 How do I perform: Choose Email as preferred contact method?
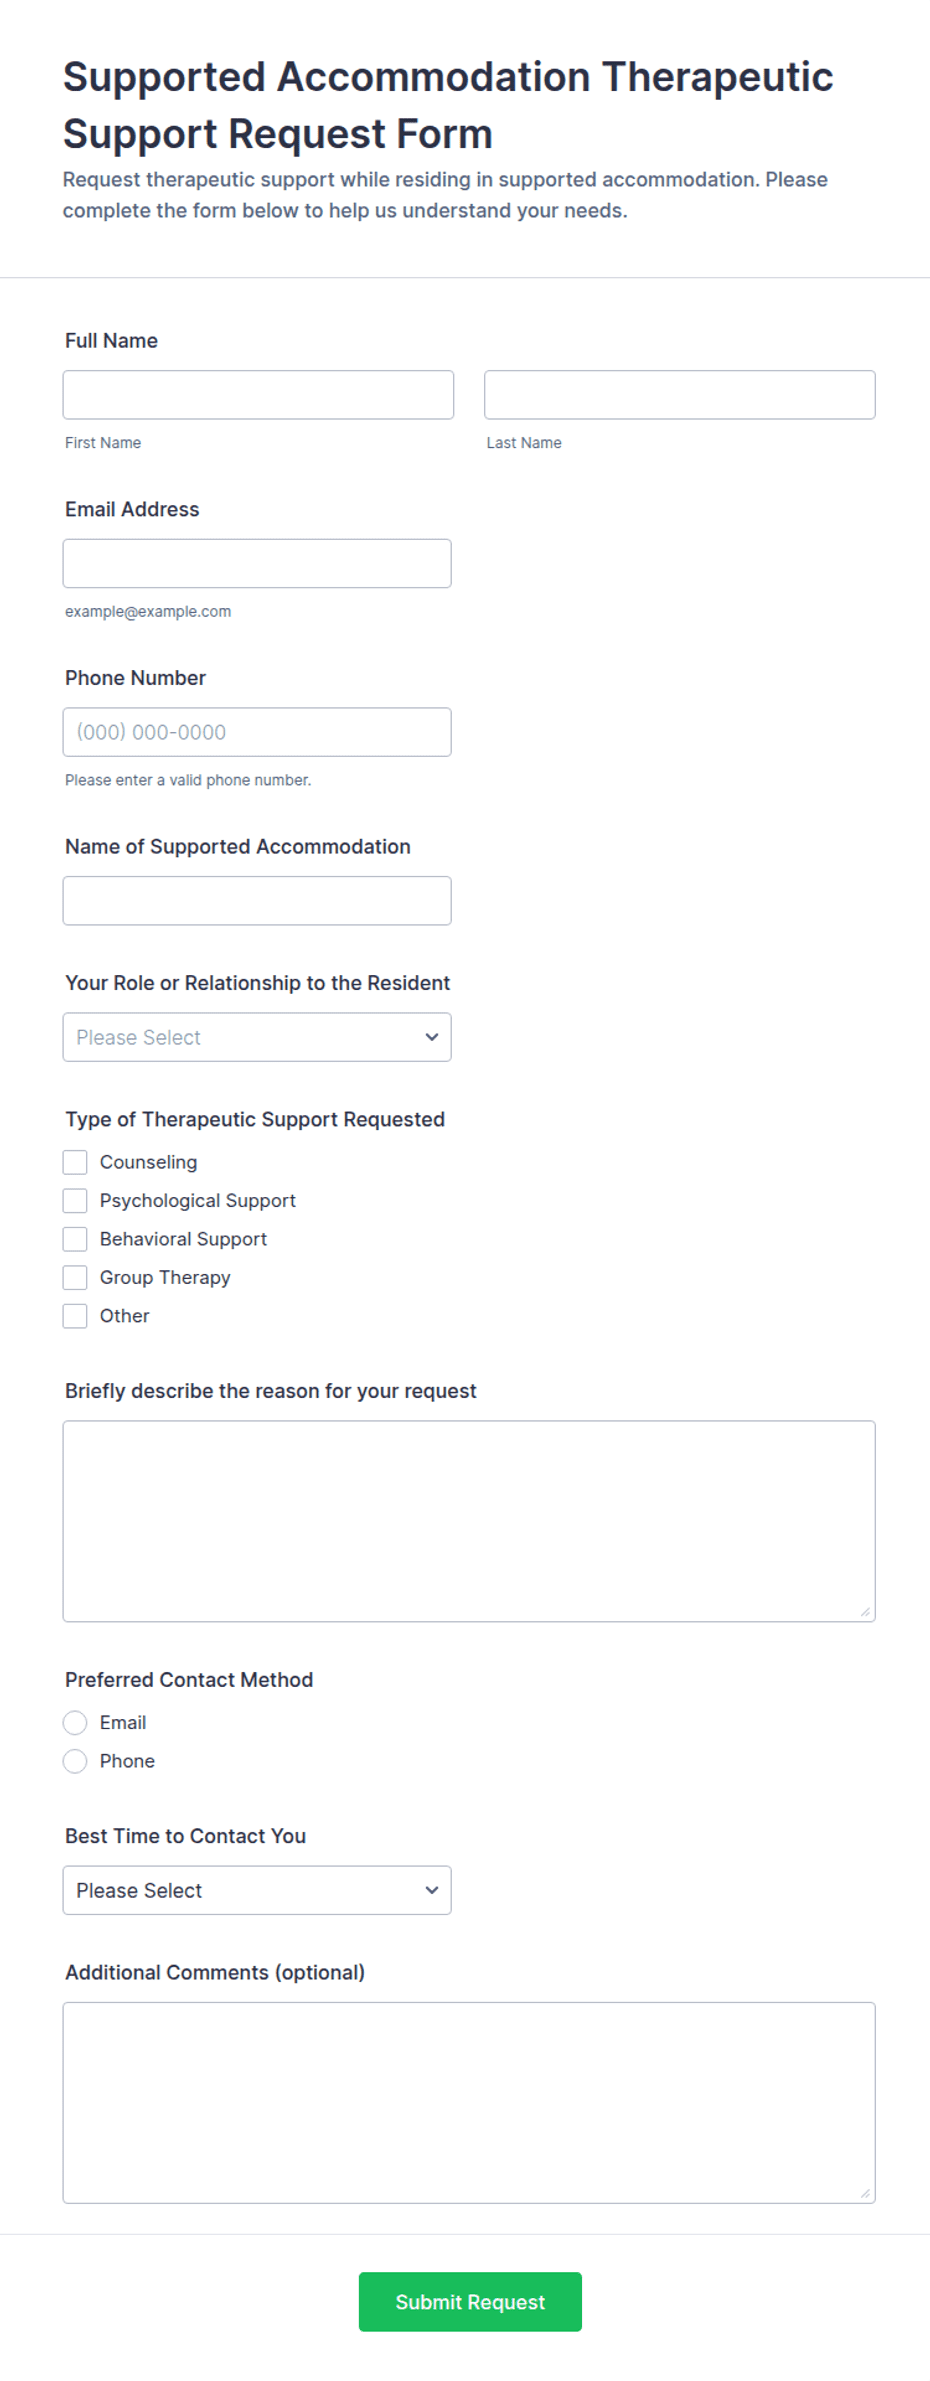pos(75,1723)
